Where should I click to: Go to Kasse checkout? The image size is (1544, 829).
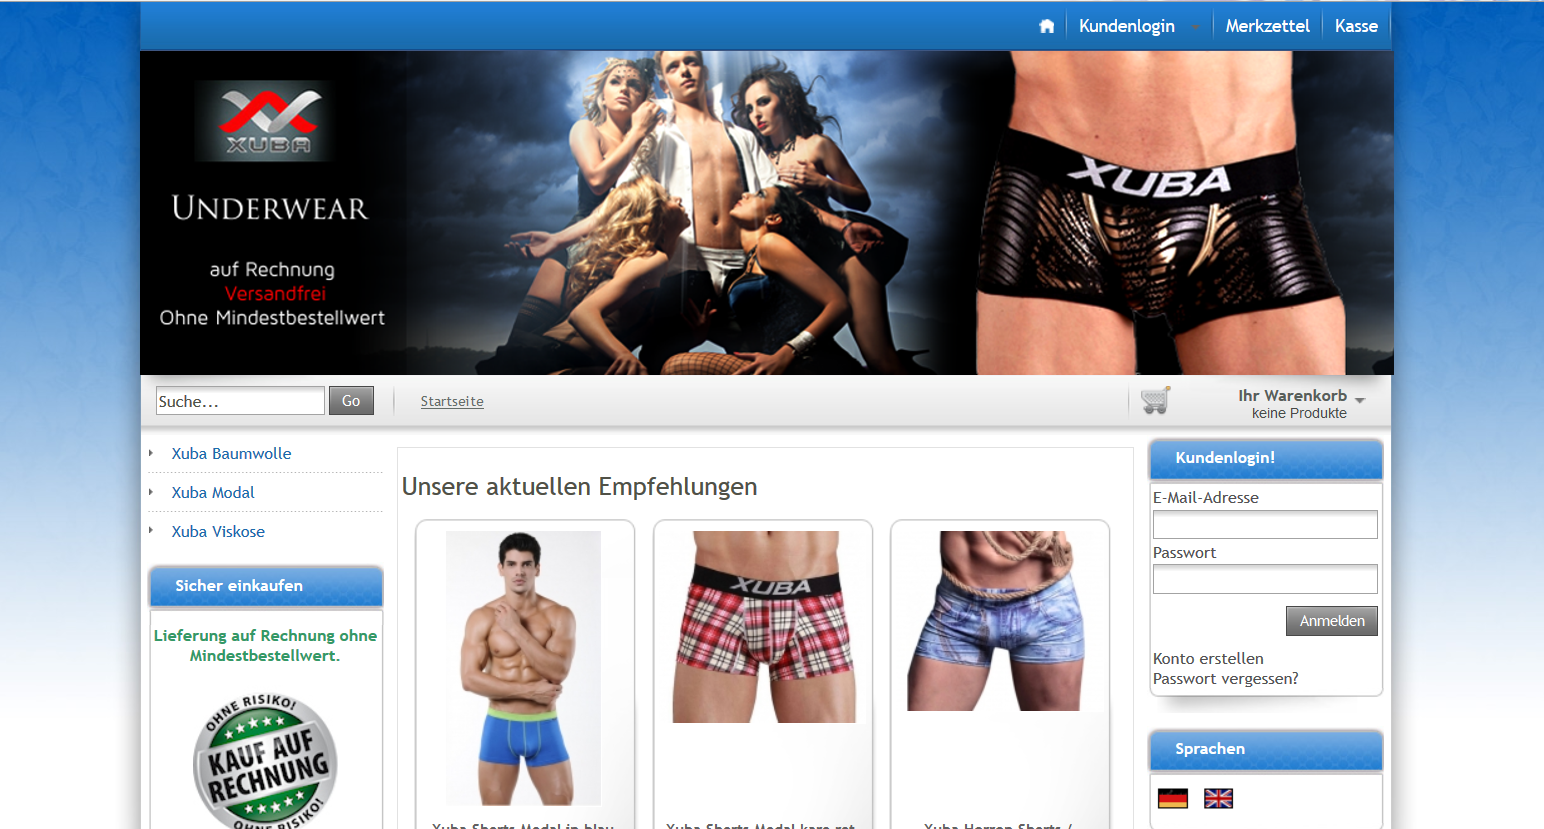pyautogui.click(x=1356, y=26)
